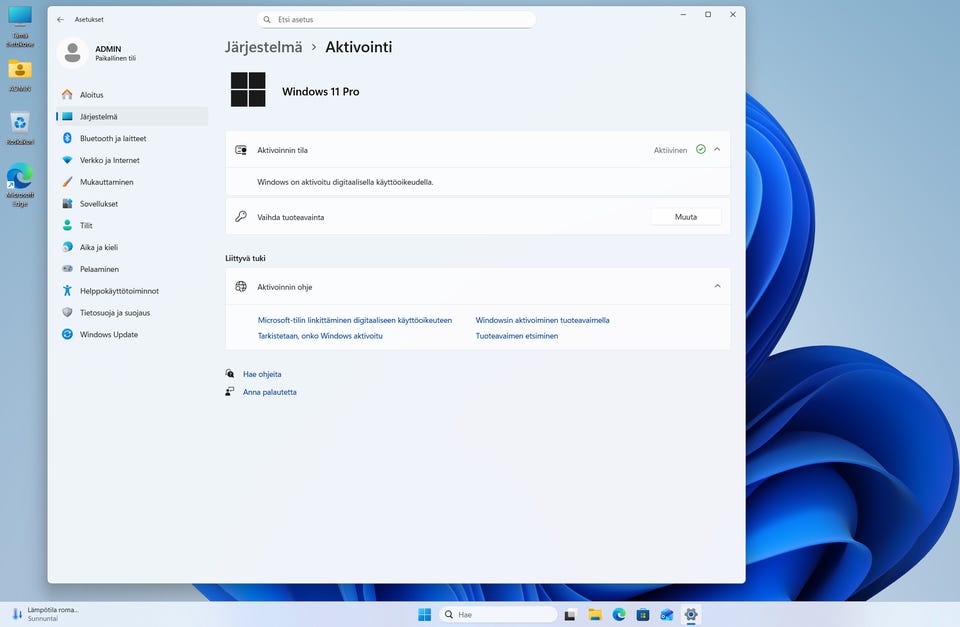960x627 pixels.
Task: Open Microsoft-tilin linkittäminen digitaaliseen käyttöoikeuteen link
Action: (354, 320)
